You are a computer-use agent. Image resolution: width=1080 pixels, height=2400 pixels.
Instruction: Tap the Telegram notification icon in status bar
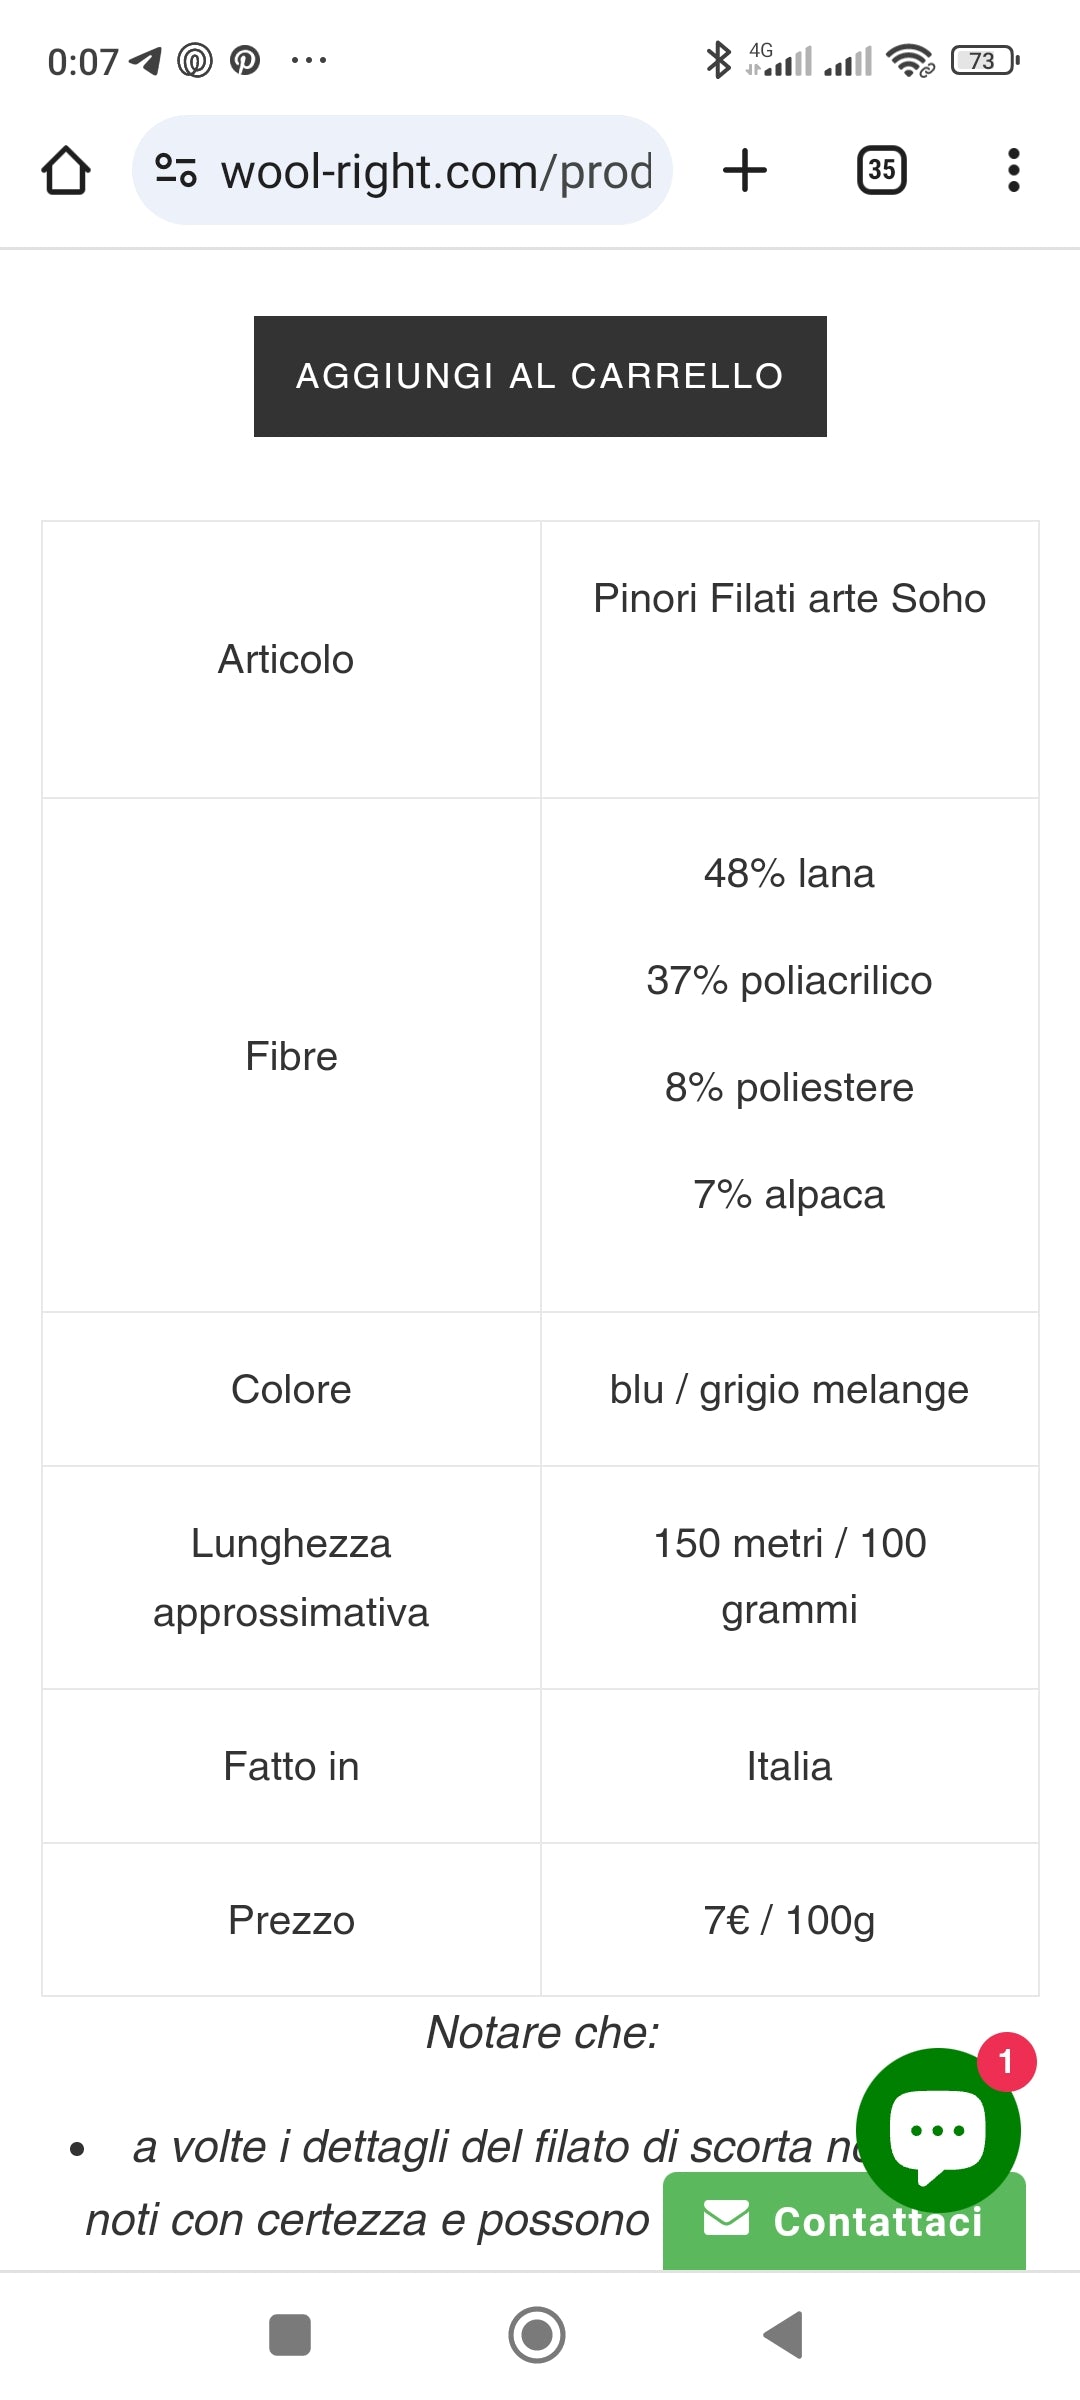pyautogui.click(x=146, y=61)
